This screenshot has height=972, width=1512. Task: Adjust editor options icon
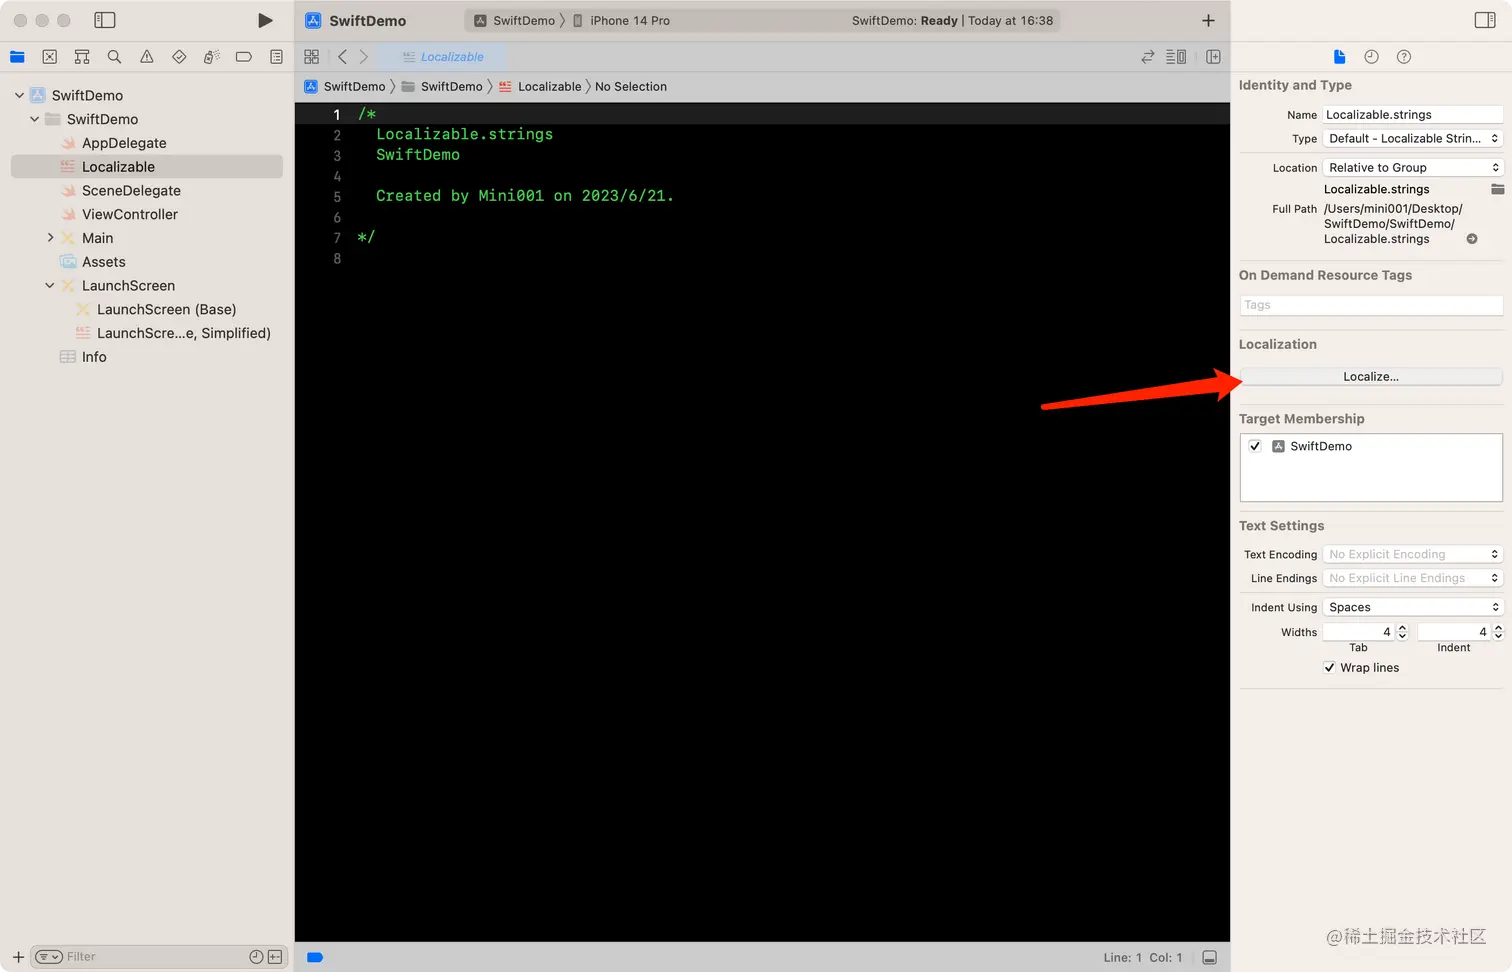(1176, 57)
